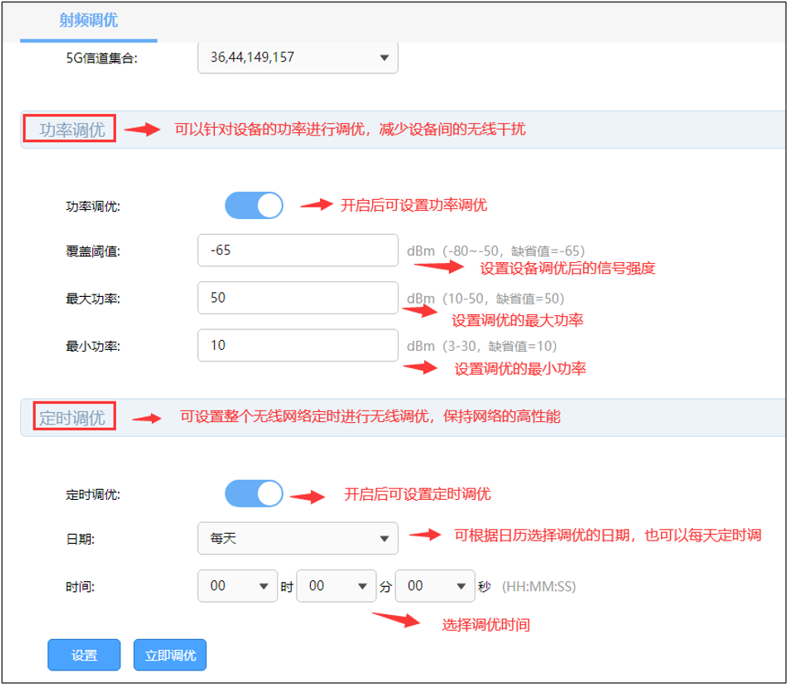Viewport: 788px width, 685px height.
Task: Open the 日期 dropdown showing 每天
Action: click(297, 538)
